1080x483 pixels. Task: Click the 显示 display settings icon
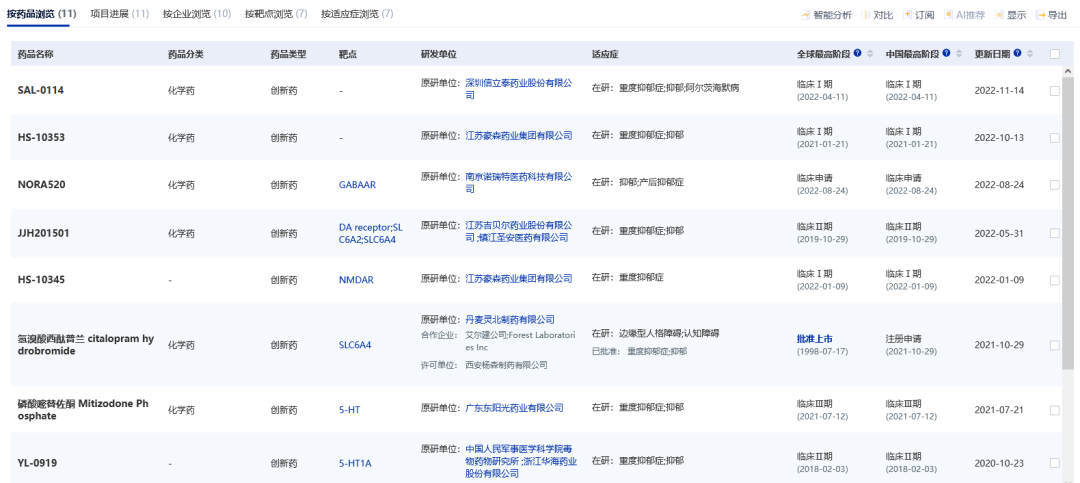click(998, 15)
